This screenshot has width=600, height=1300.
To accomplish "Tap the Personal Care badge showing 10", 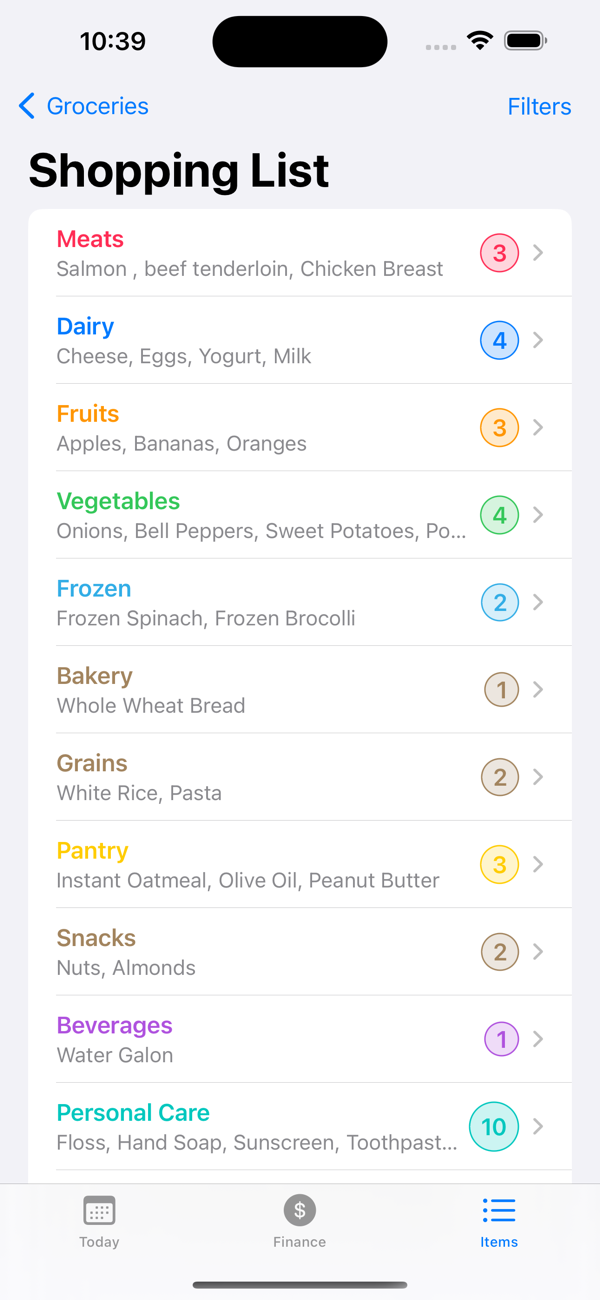I will (494, 1127).
